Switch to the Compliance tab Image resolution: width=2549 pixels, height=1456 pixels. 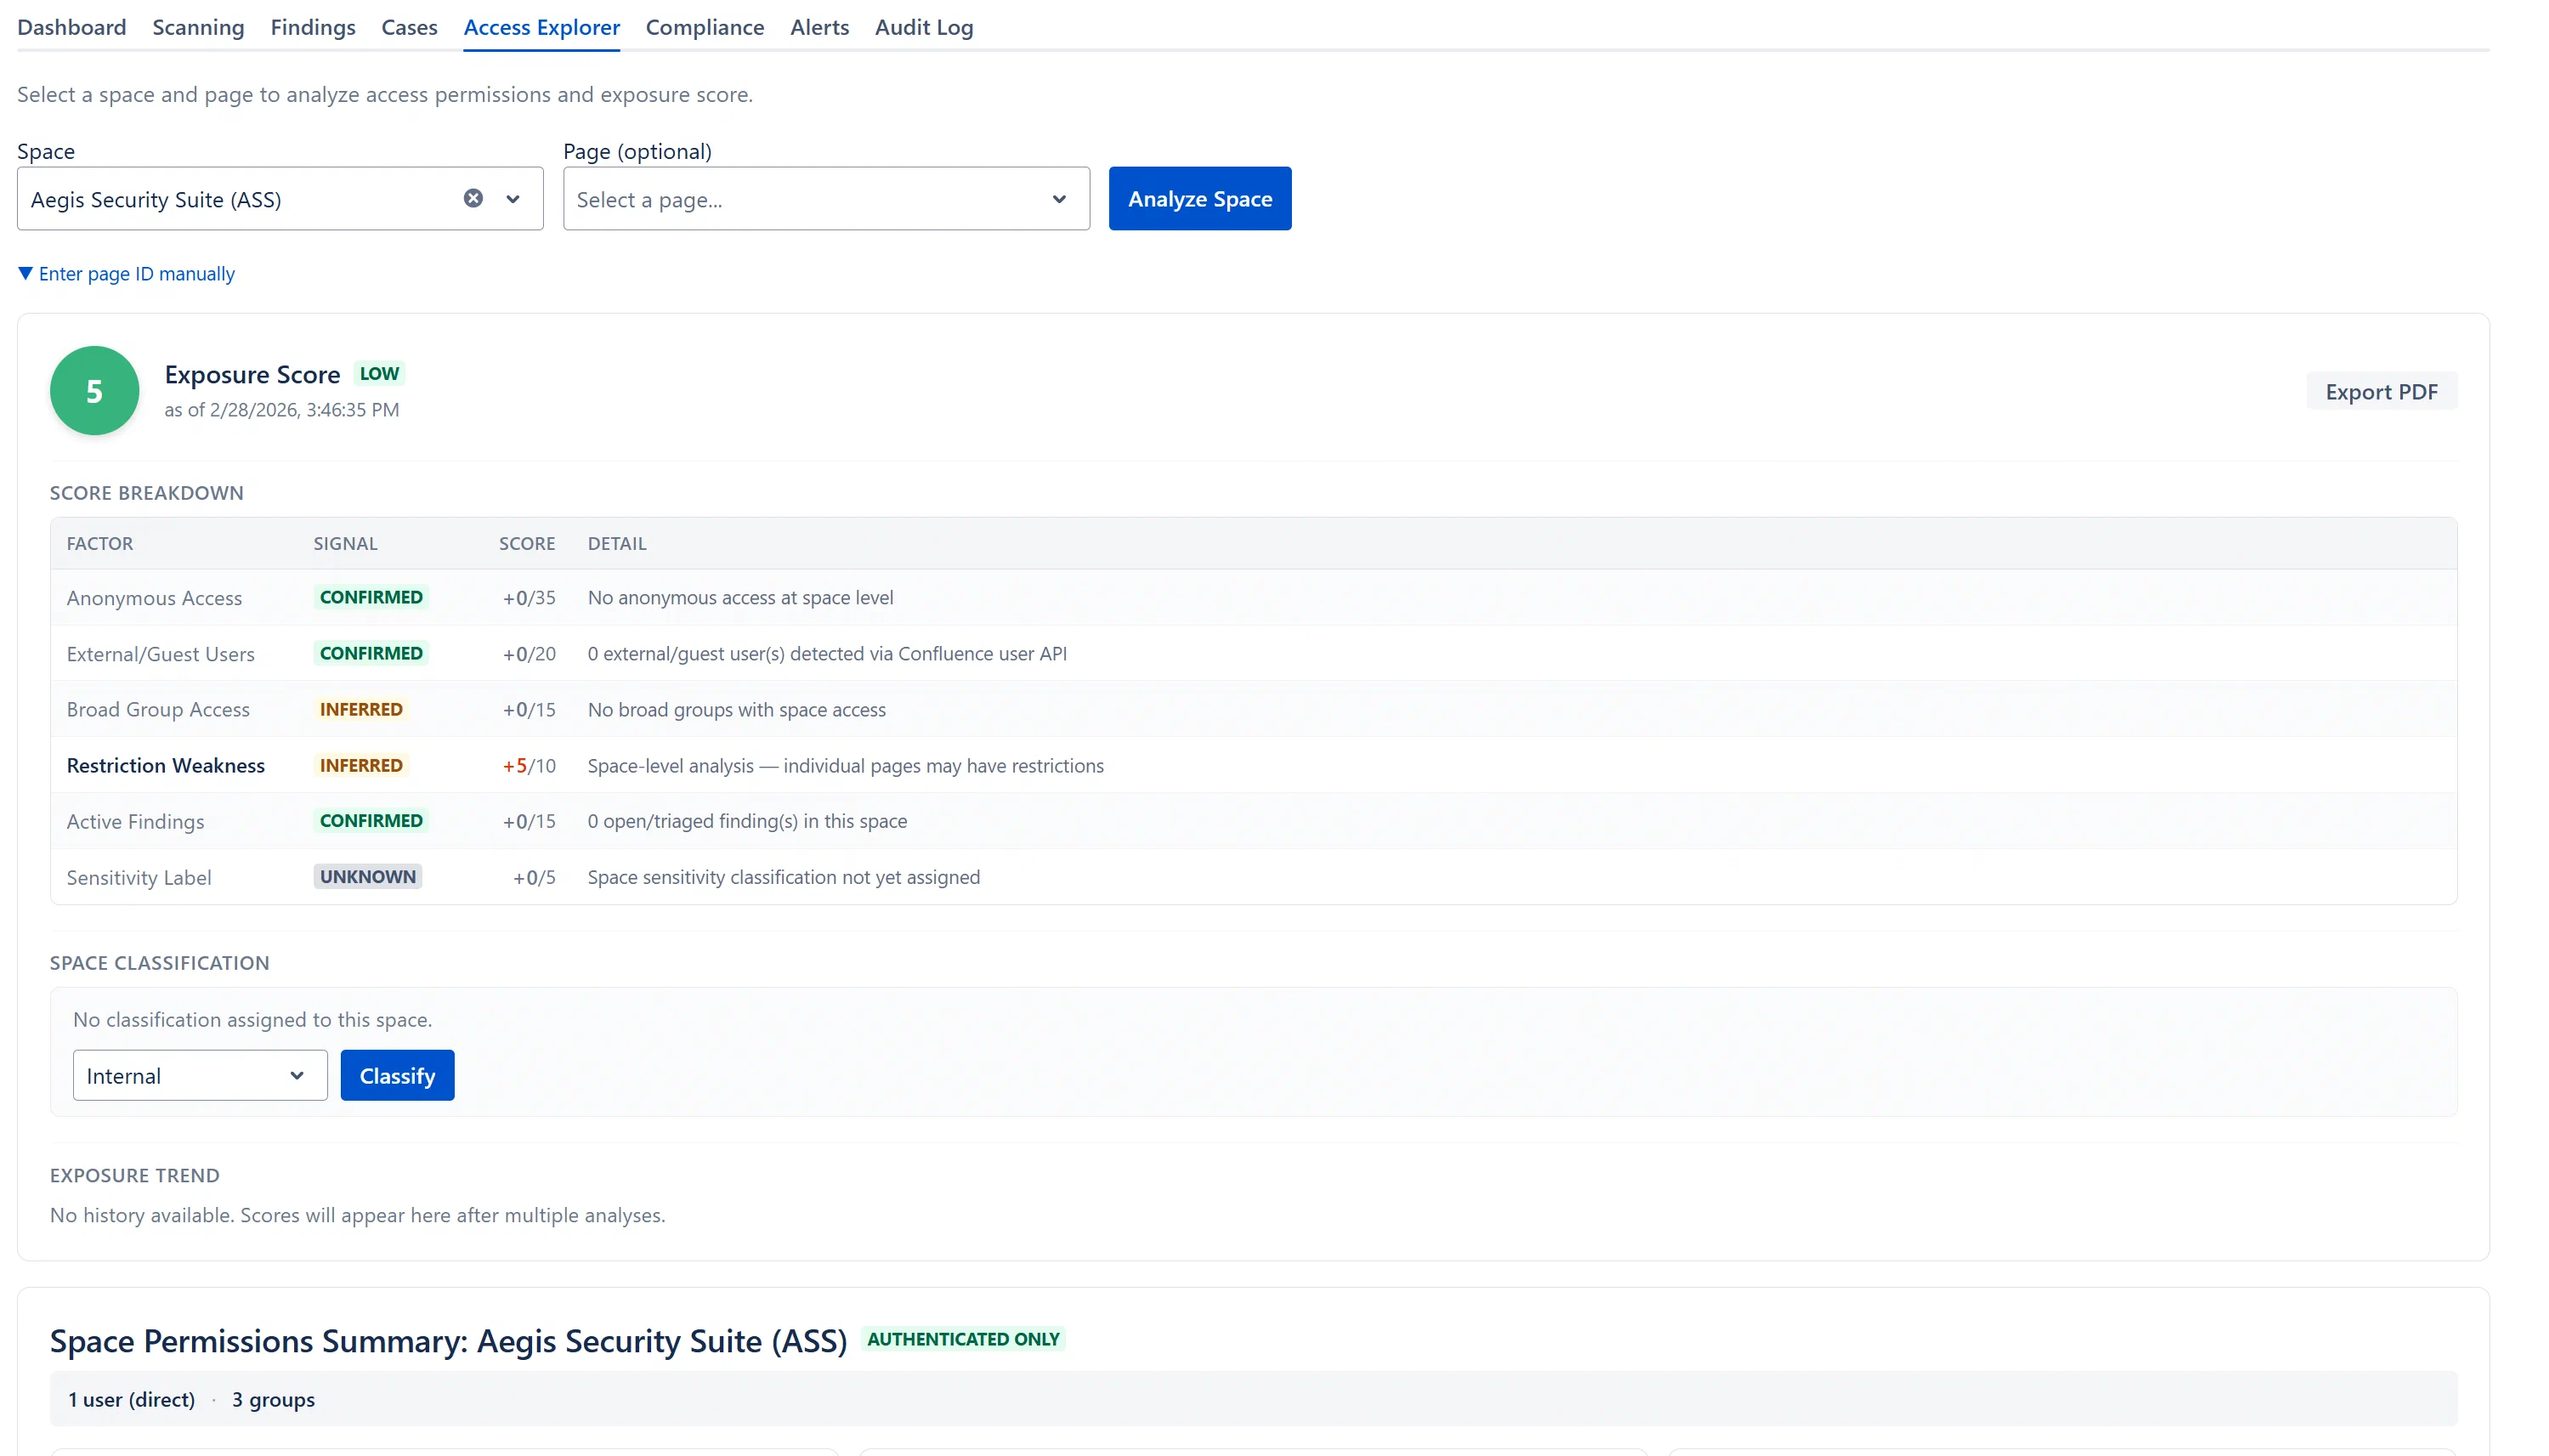point(705,27)
